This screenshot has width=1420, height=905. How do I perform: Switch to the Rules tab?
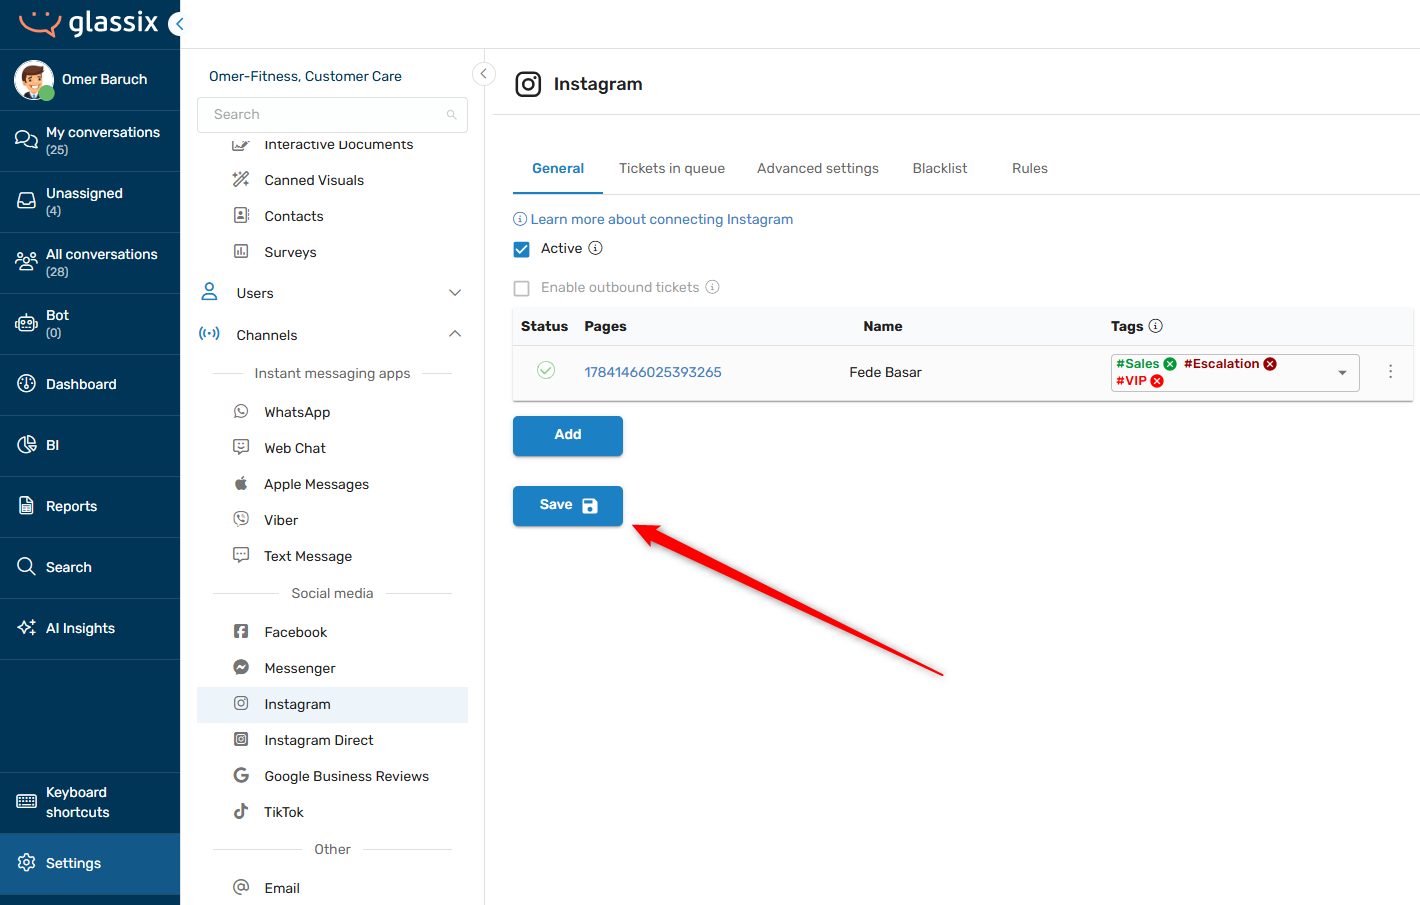click(x=1030, y=168)
